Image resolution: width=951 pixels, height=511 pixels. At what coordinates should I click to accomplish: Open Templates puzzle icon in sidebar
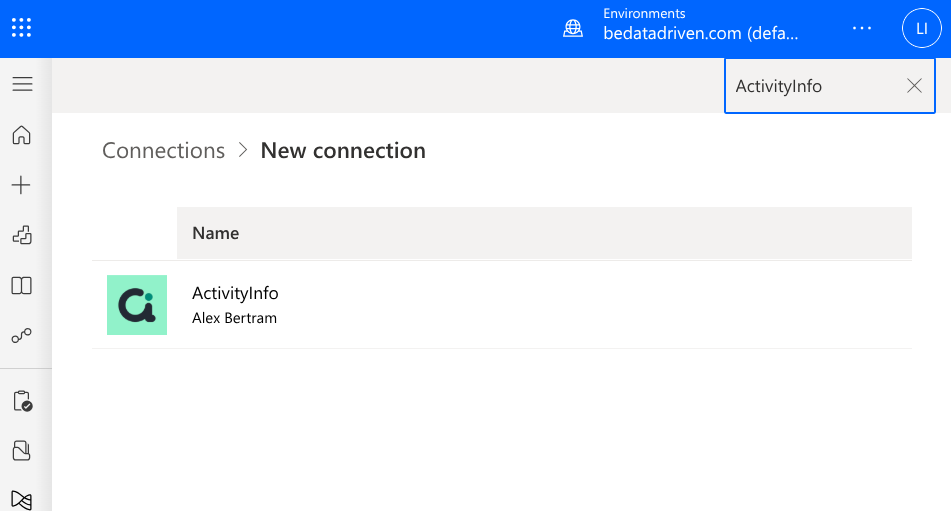pos(22,235)
